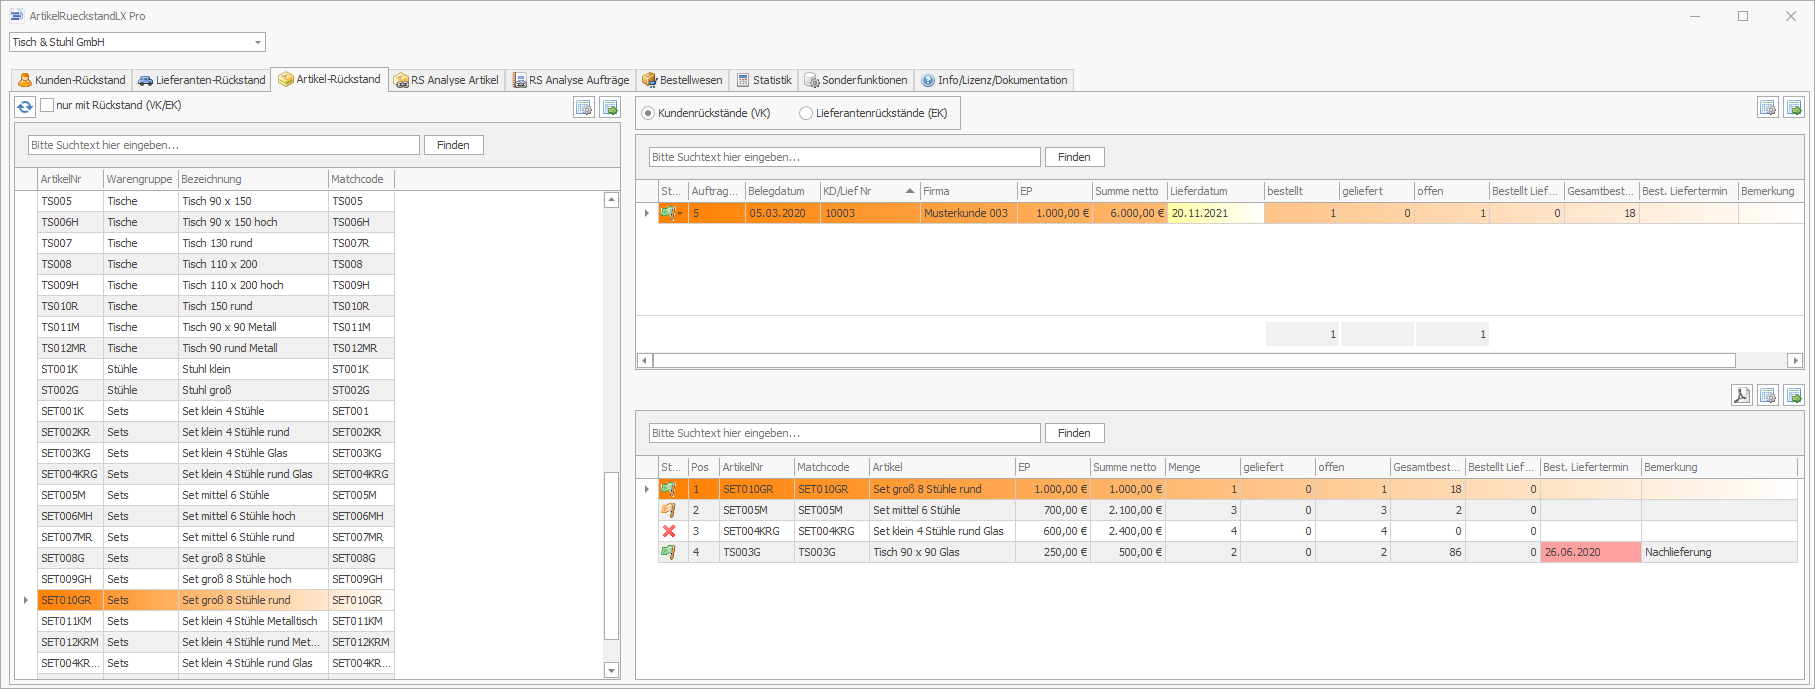Open grid settings icon above the positions table
Viewport: 1815px width, 689px height.
click(1768, 395)
